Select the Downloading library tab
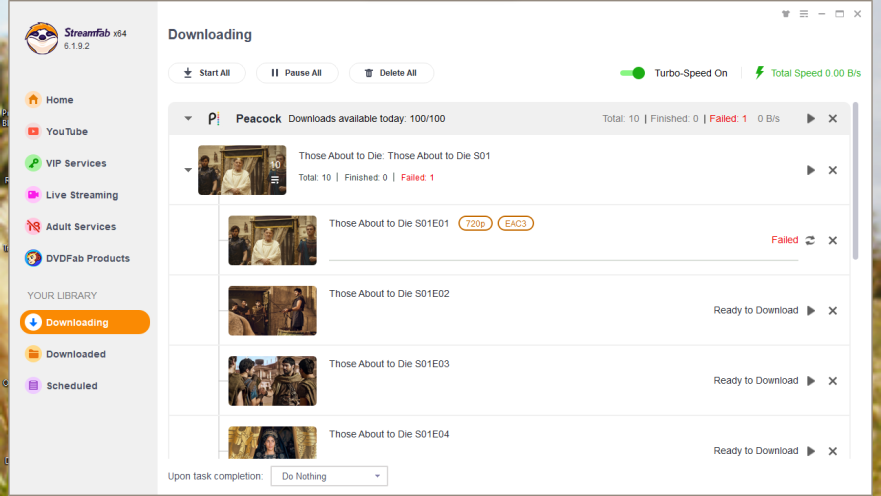The width and height of the screenshot is (881, 496). tap(85, 322)
